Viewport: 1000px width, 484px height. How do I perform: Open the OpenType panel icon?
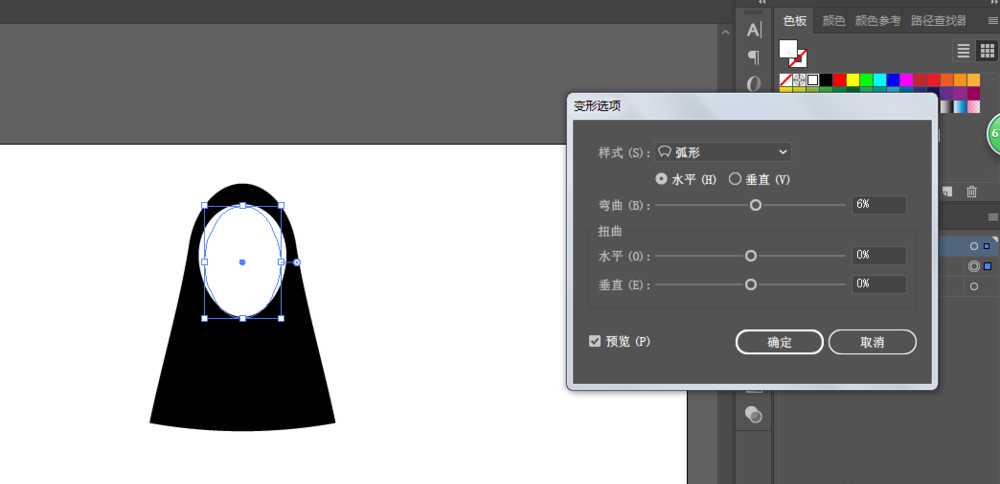[x=754, y=84]
